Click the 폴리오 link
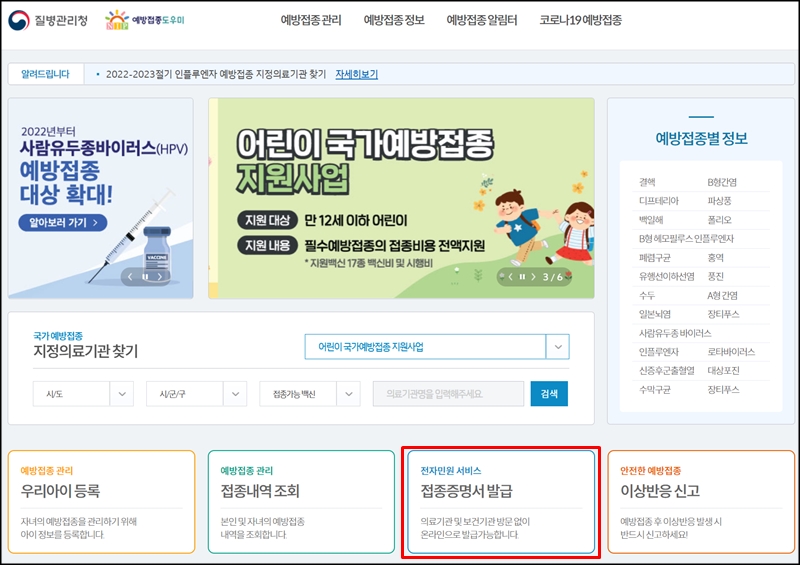800x565 pixels. point(719,220)
